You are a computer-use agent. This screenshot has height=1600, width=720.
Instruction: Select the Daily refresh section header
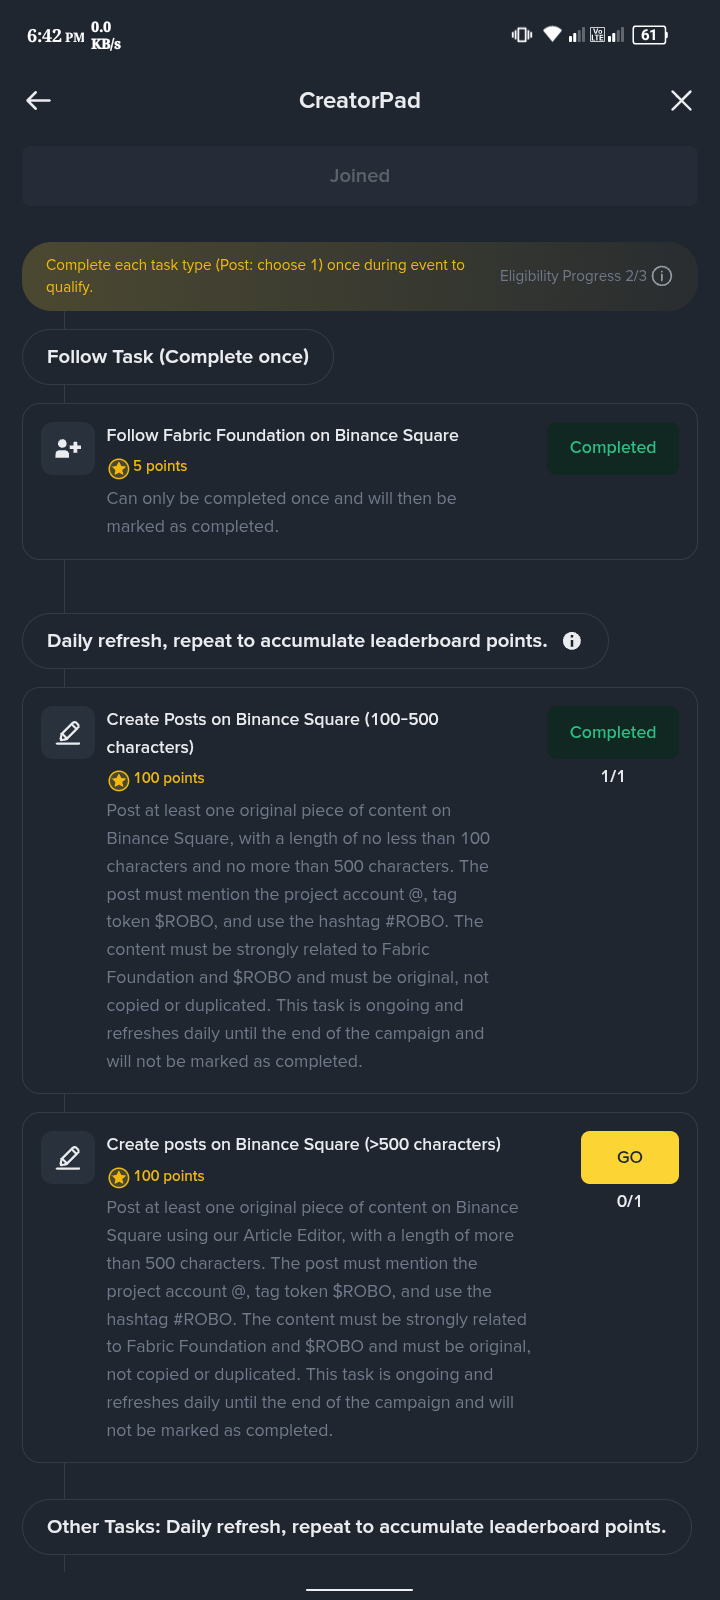[297, 641]
